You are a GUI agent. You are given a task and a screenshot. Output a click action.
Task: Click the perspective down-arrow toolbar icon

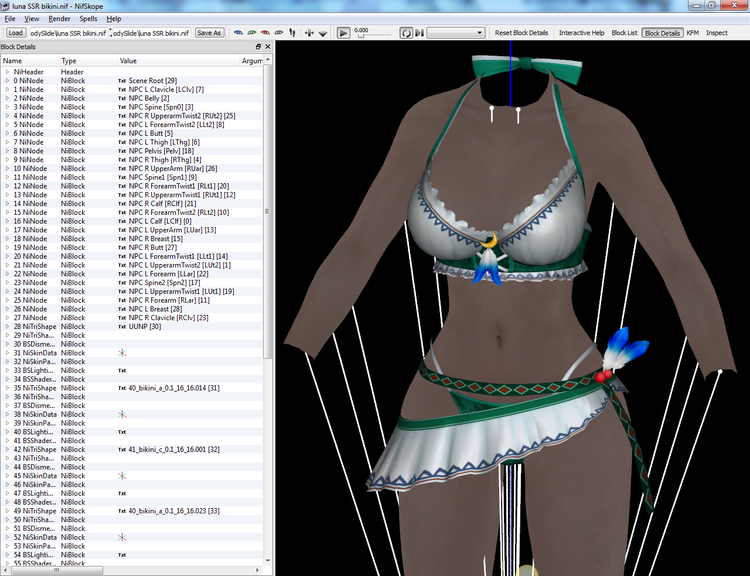point(323,33)
